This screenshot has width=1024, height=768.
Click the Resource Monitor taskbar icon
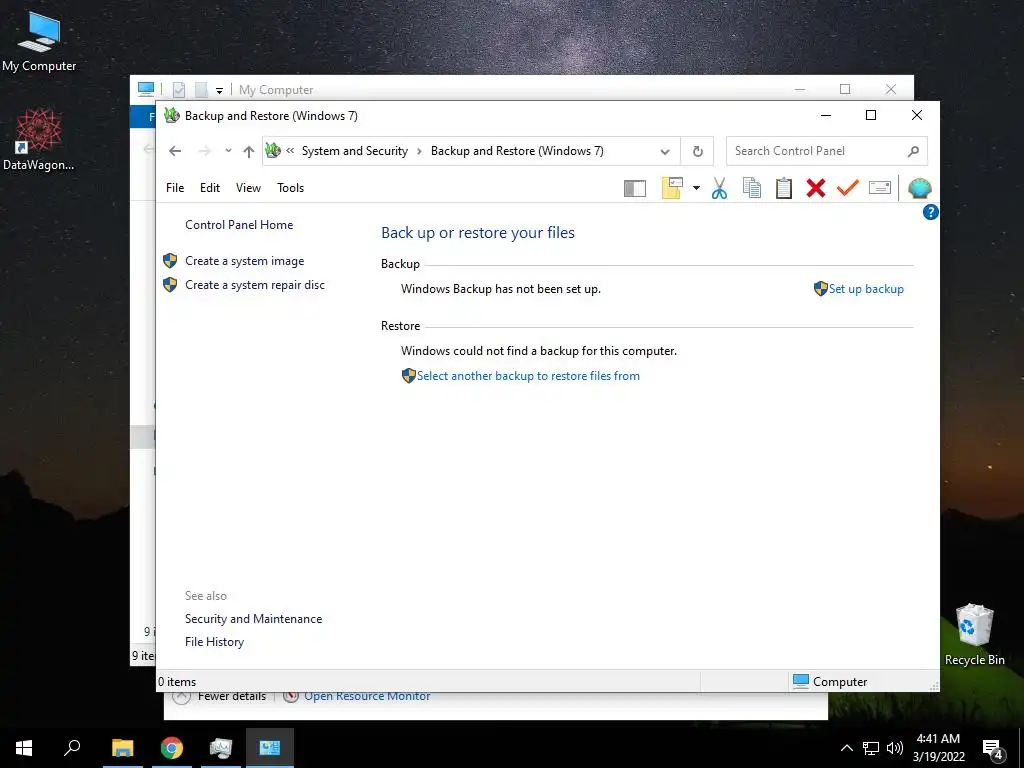pos(221,748)
